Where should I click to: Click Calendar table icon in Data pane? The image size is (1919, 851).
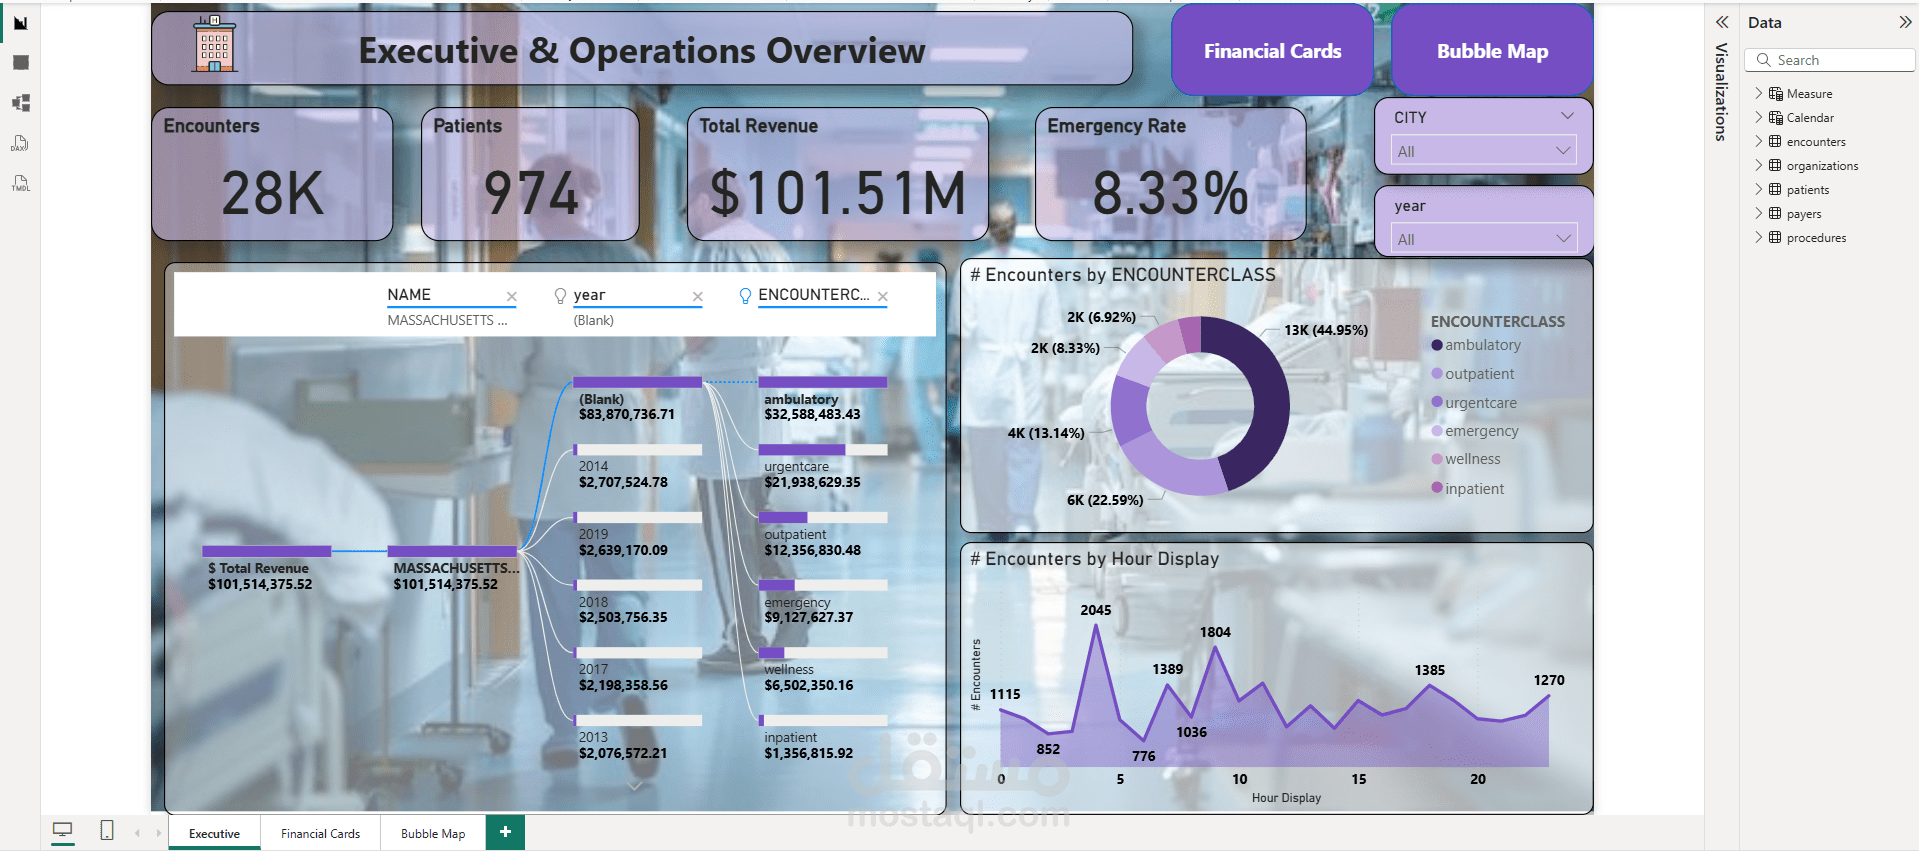tap(1776, 118)
